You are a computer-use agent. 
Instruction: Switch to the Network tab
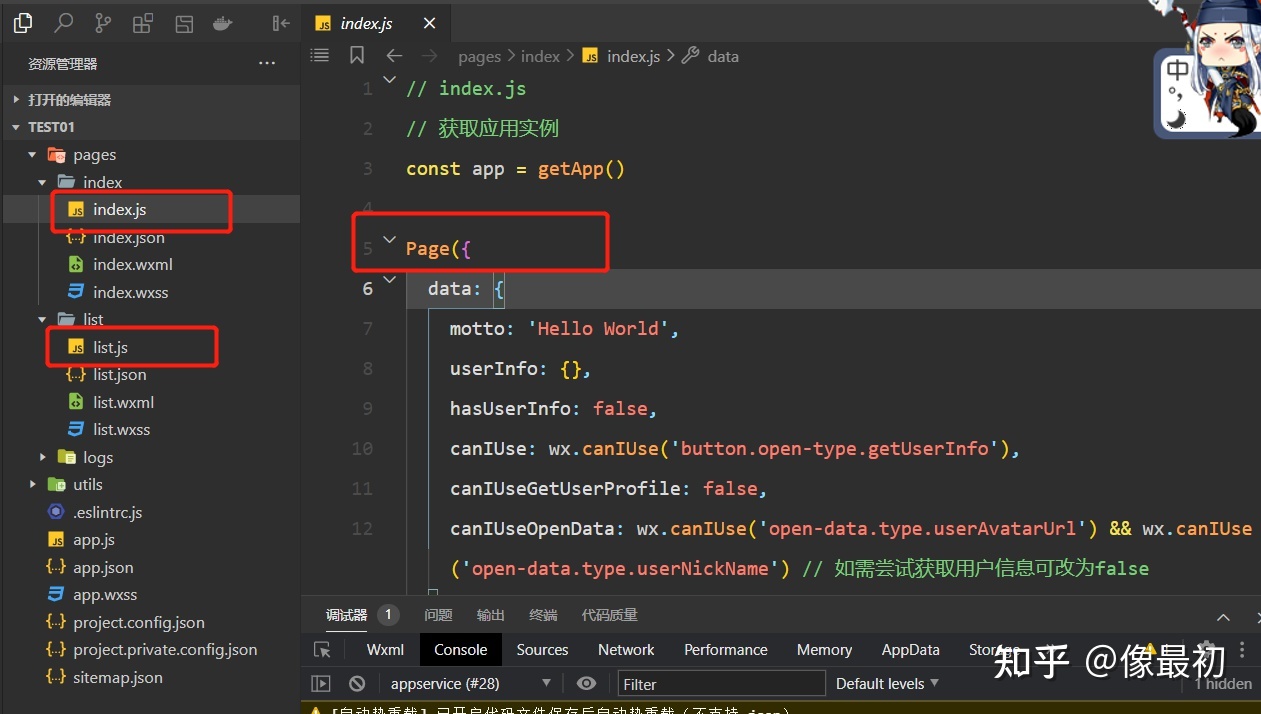pos(626,650)
